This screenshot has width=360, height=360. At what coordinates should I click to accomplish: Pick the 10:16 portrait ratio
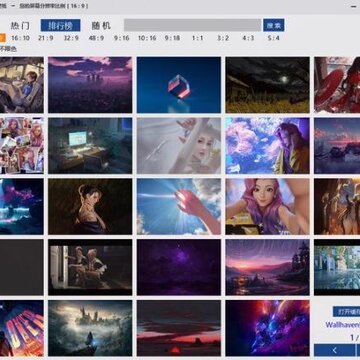click(147, 38)
